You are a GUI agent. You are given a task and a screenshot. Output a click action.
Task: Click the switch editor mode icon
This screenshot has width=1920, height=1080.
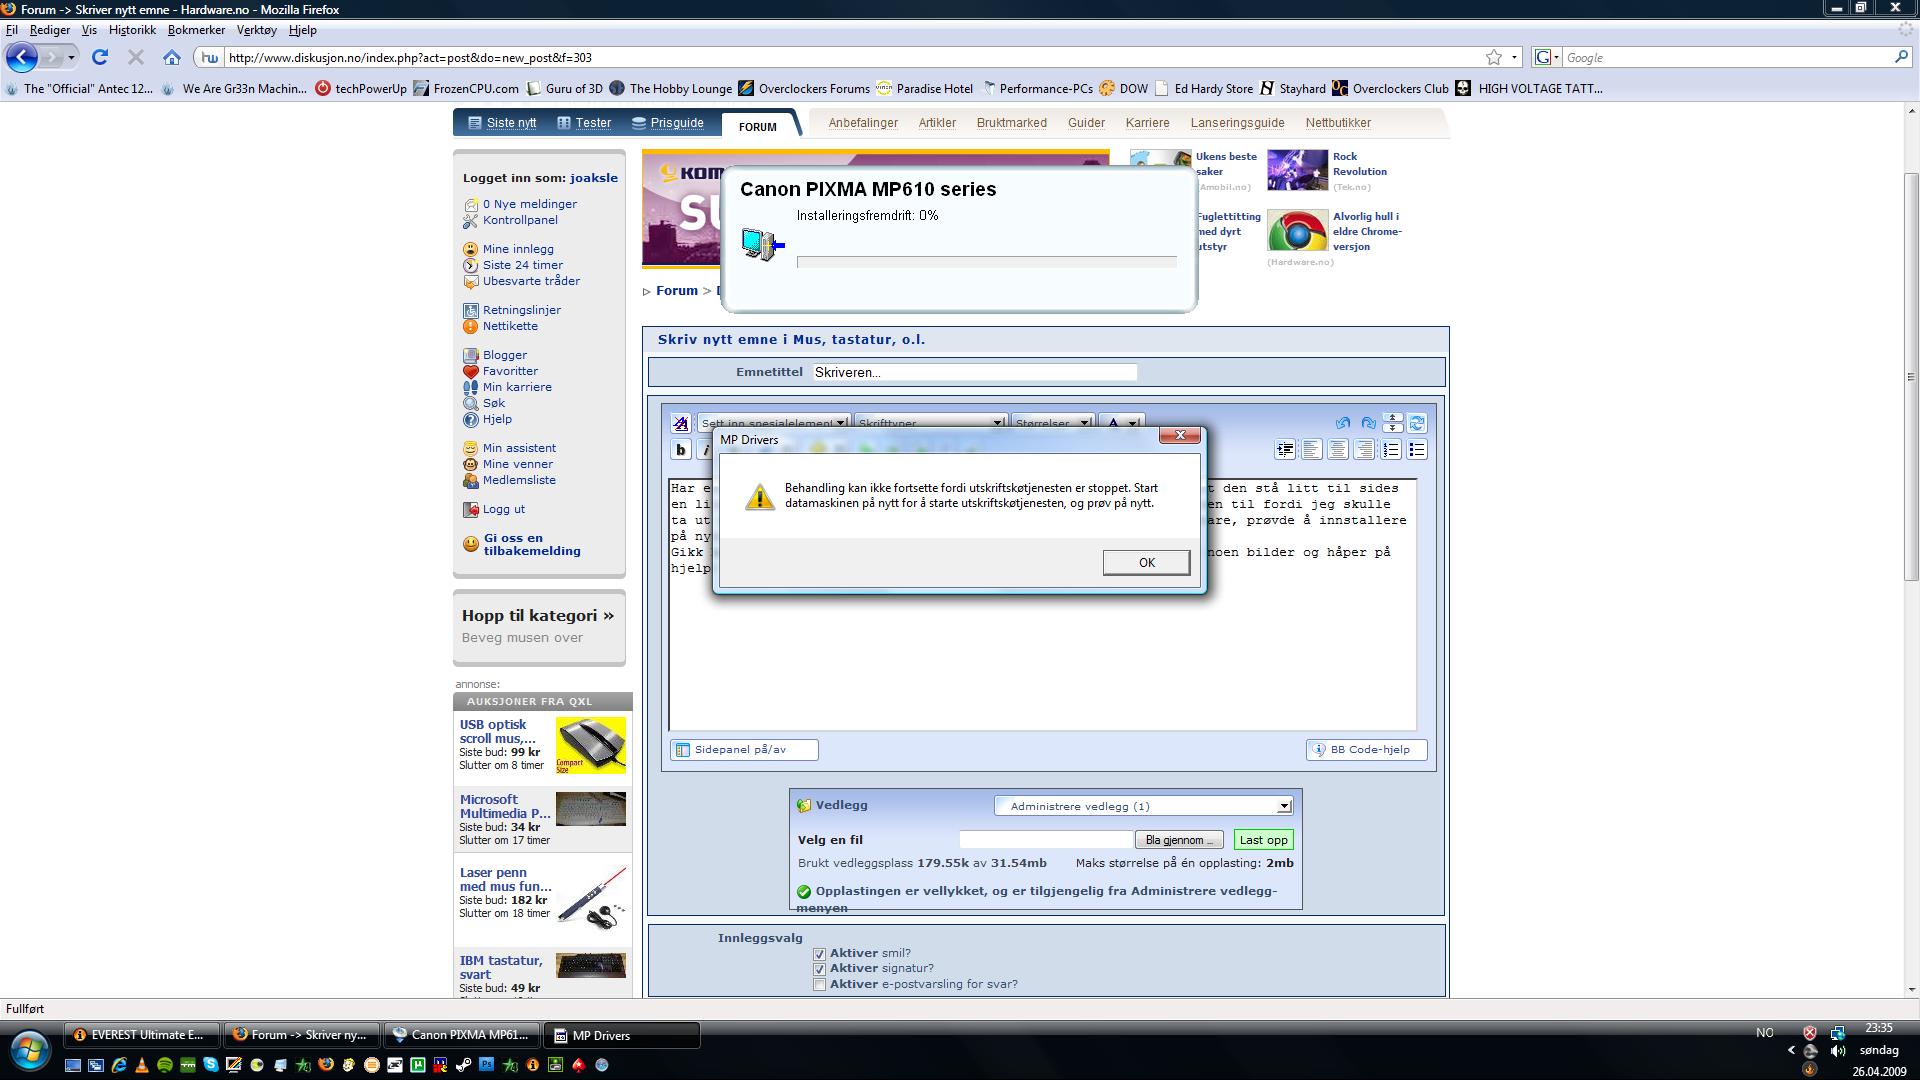point(1417,423)
